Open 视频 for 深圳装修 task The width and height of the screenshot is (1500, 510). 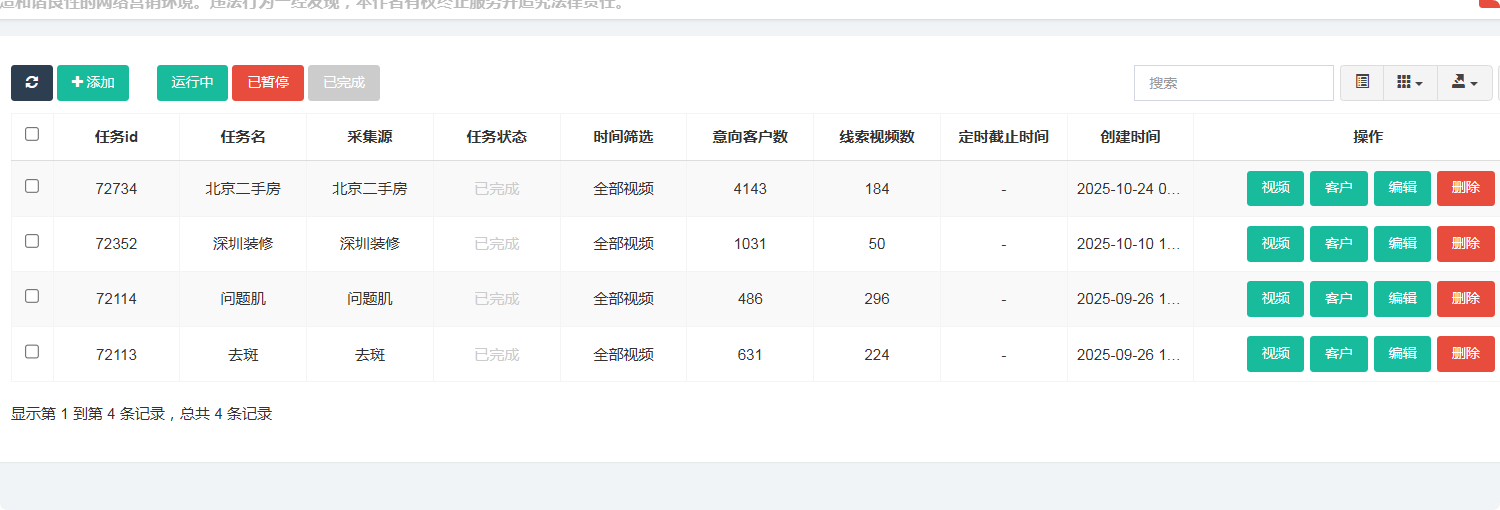click(1275, 243)
